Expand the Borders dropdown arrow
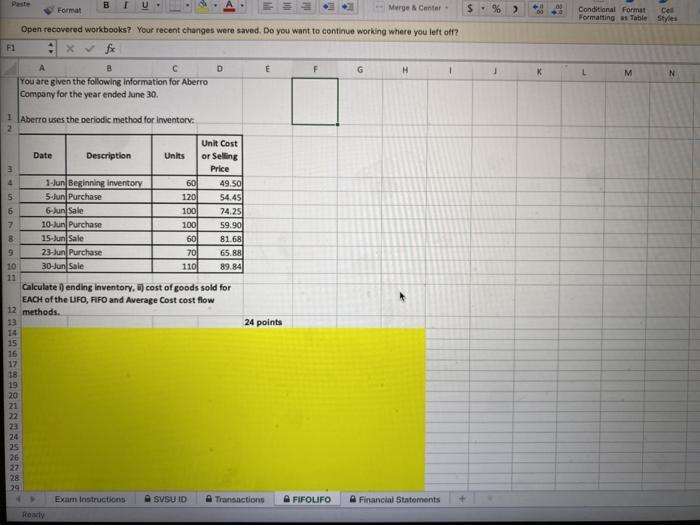 (188, 6)
